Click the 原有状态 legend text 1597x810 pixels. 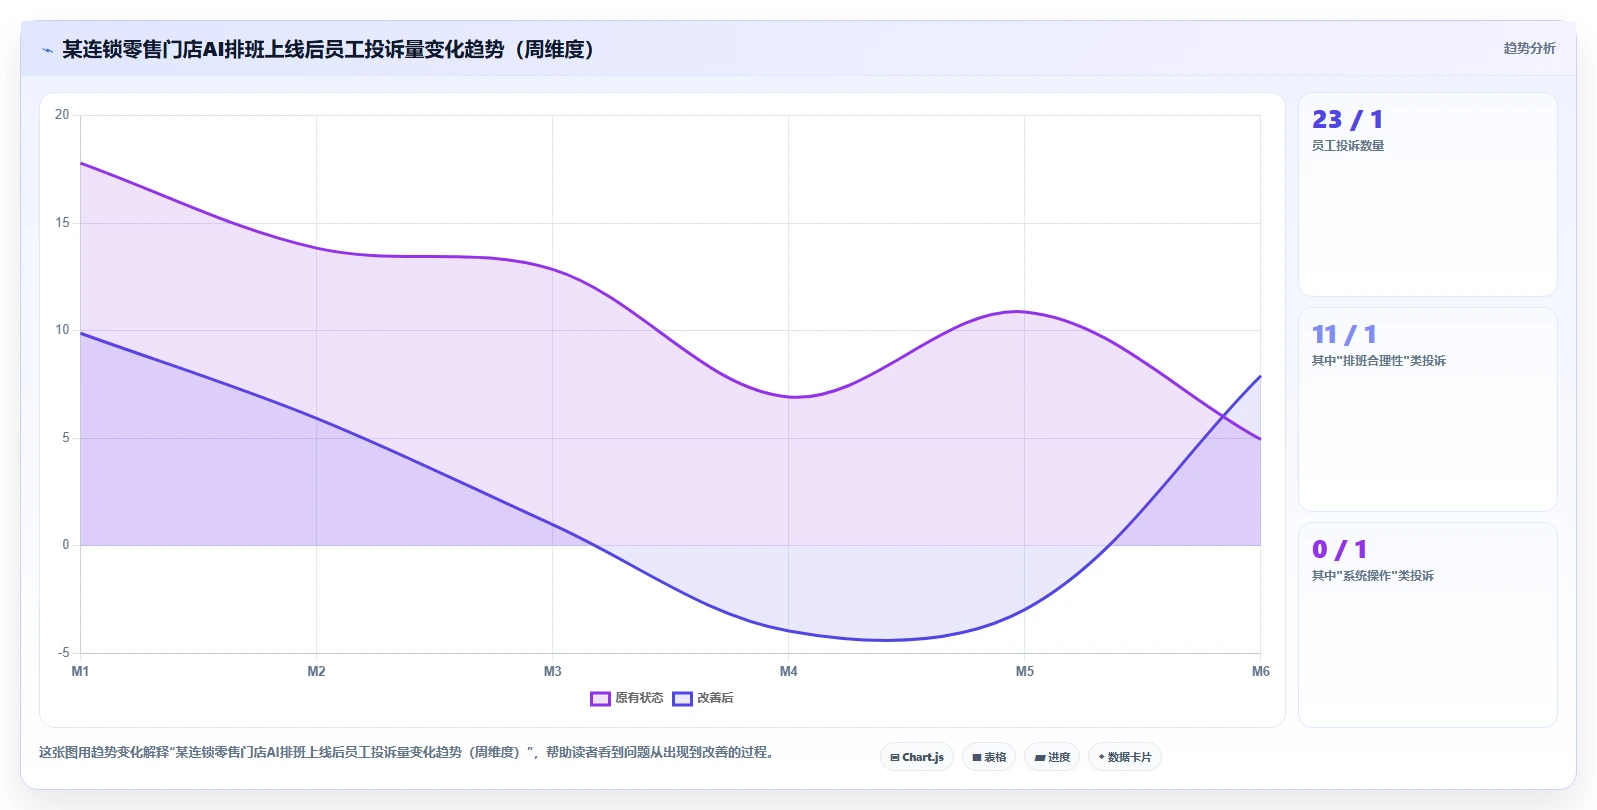pyautogui.click(x=639, y=698)
